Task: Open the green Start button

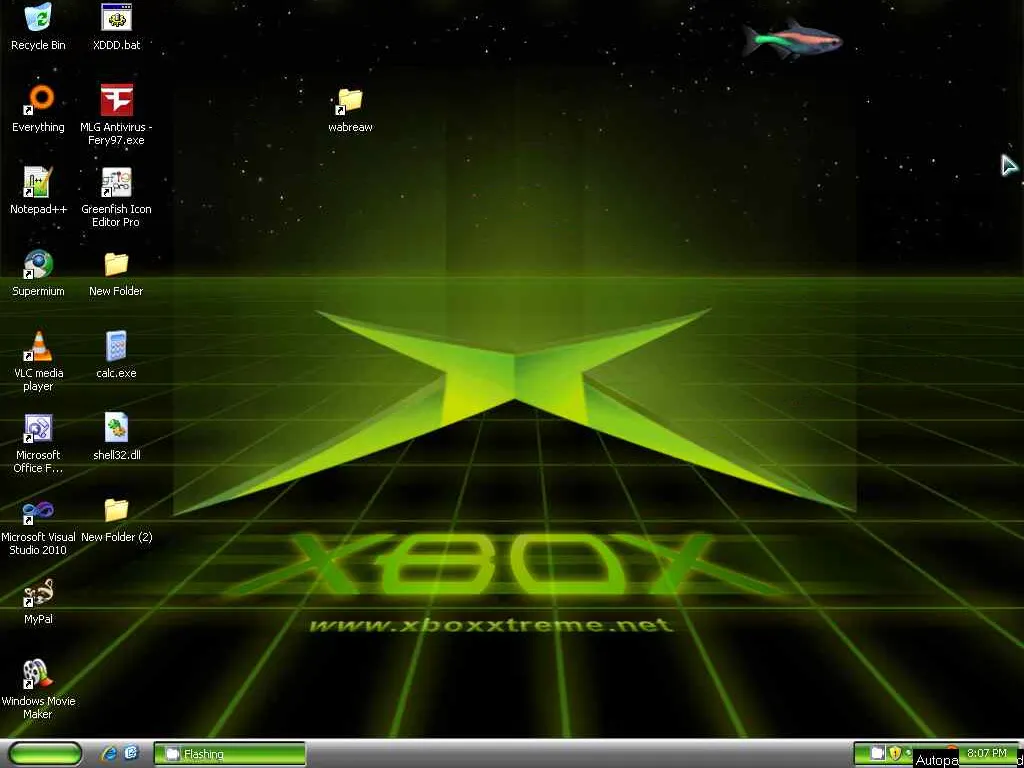Action: (46, 754)
